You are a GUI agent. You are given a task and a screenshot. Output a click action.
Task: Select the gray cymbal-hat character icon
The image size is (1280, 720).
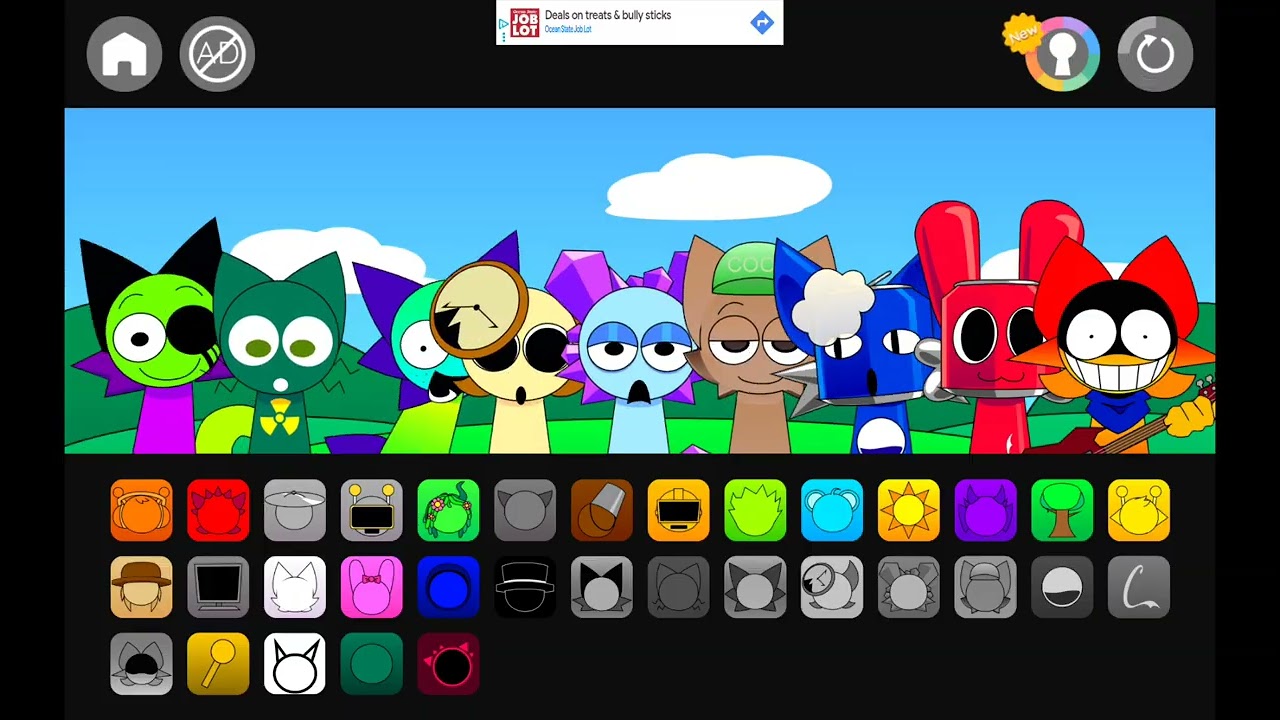(x=295, y=510)
